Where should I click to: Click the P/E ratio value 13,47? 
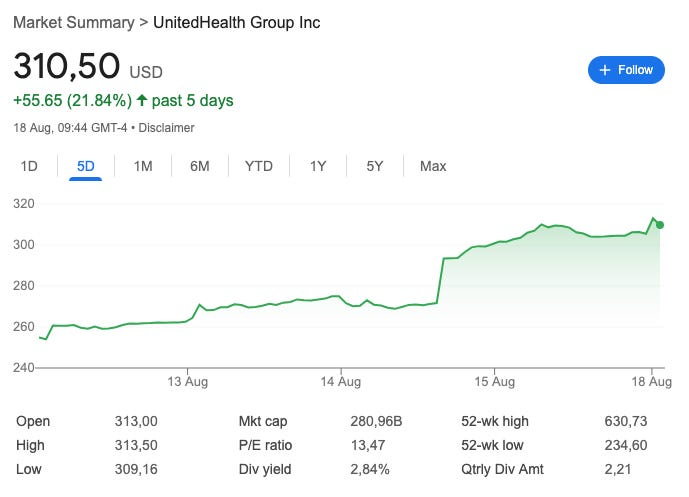pos(368,445)
